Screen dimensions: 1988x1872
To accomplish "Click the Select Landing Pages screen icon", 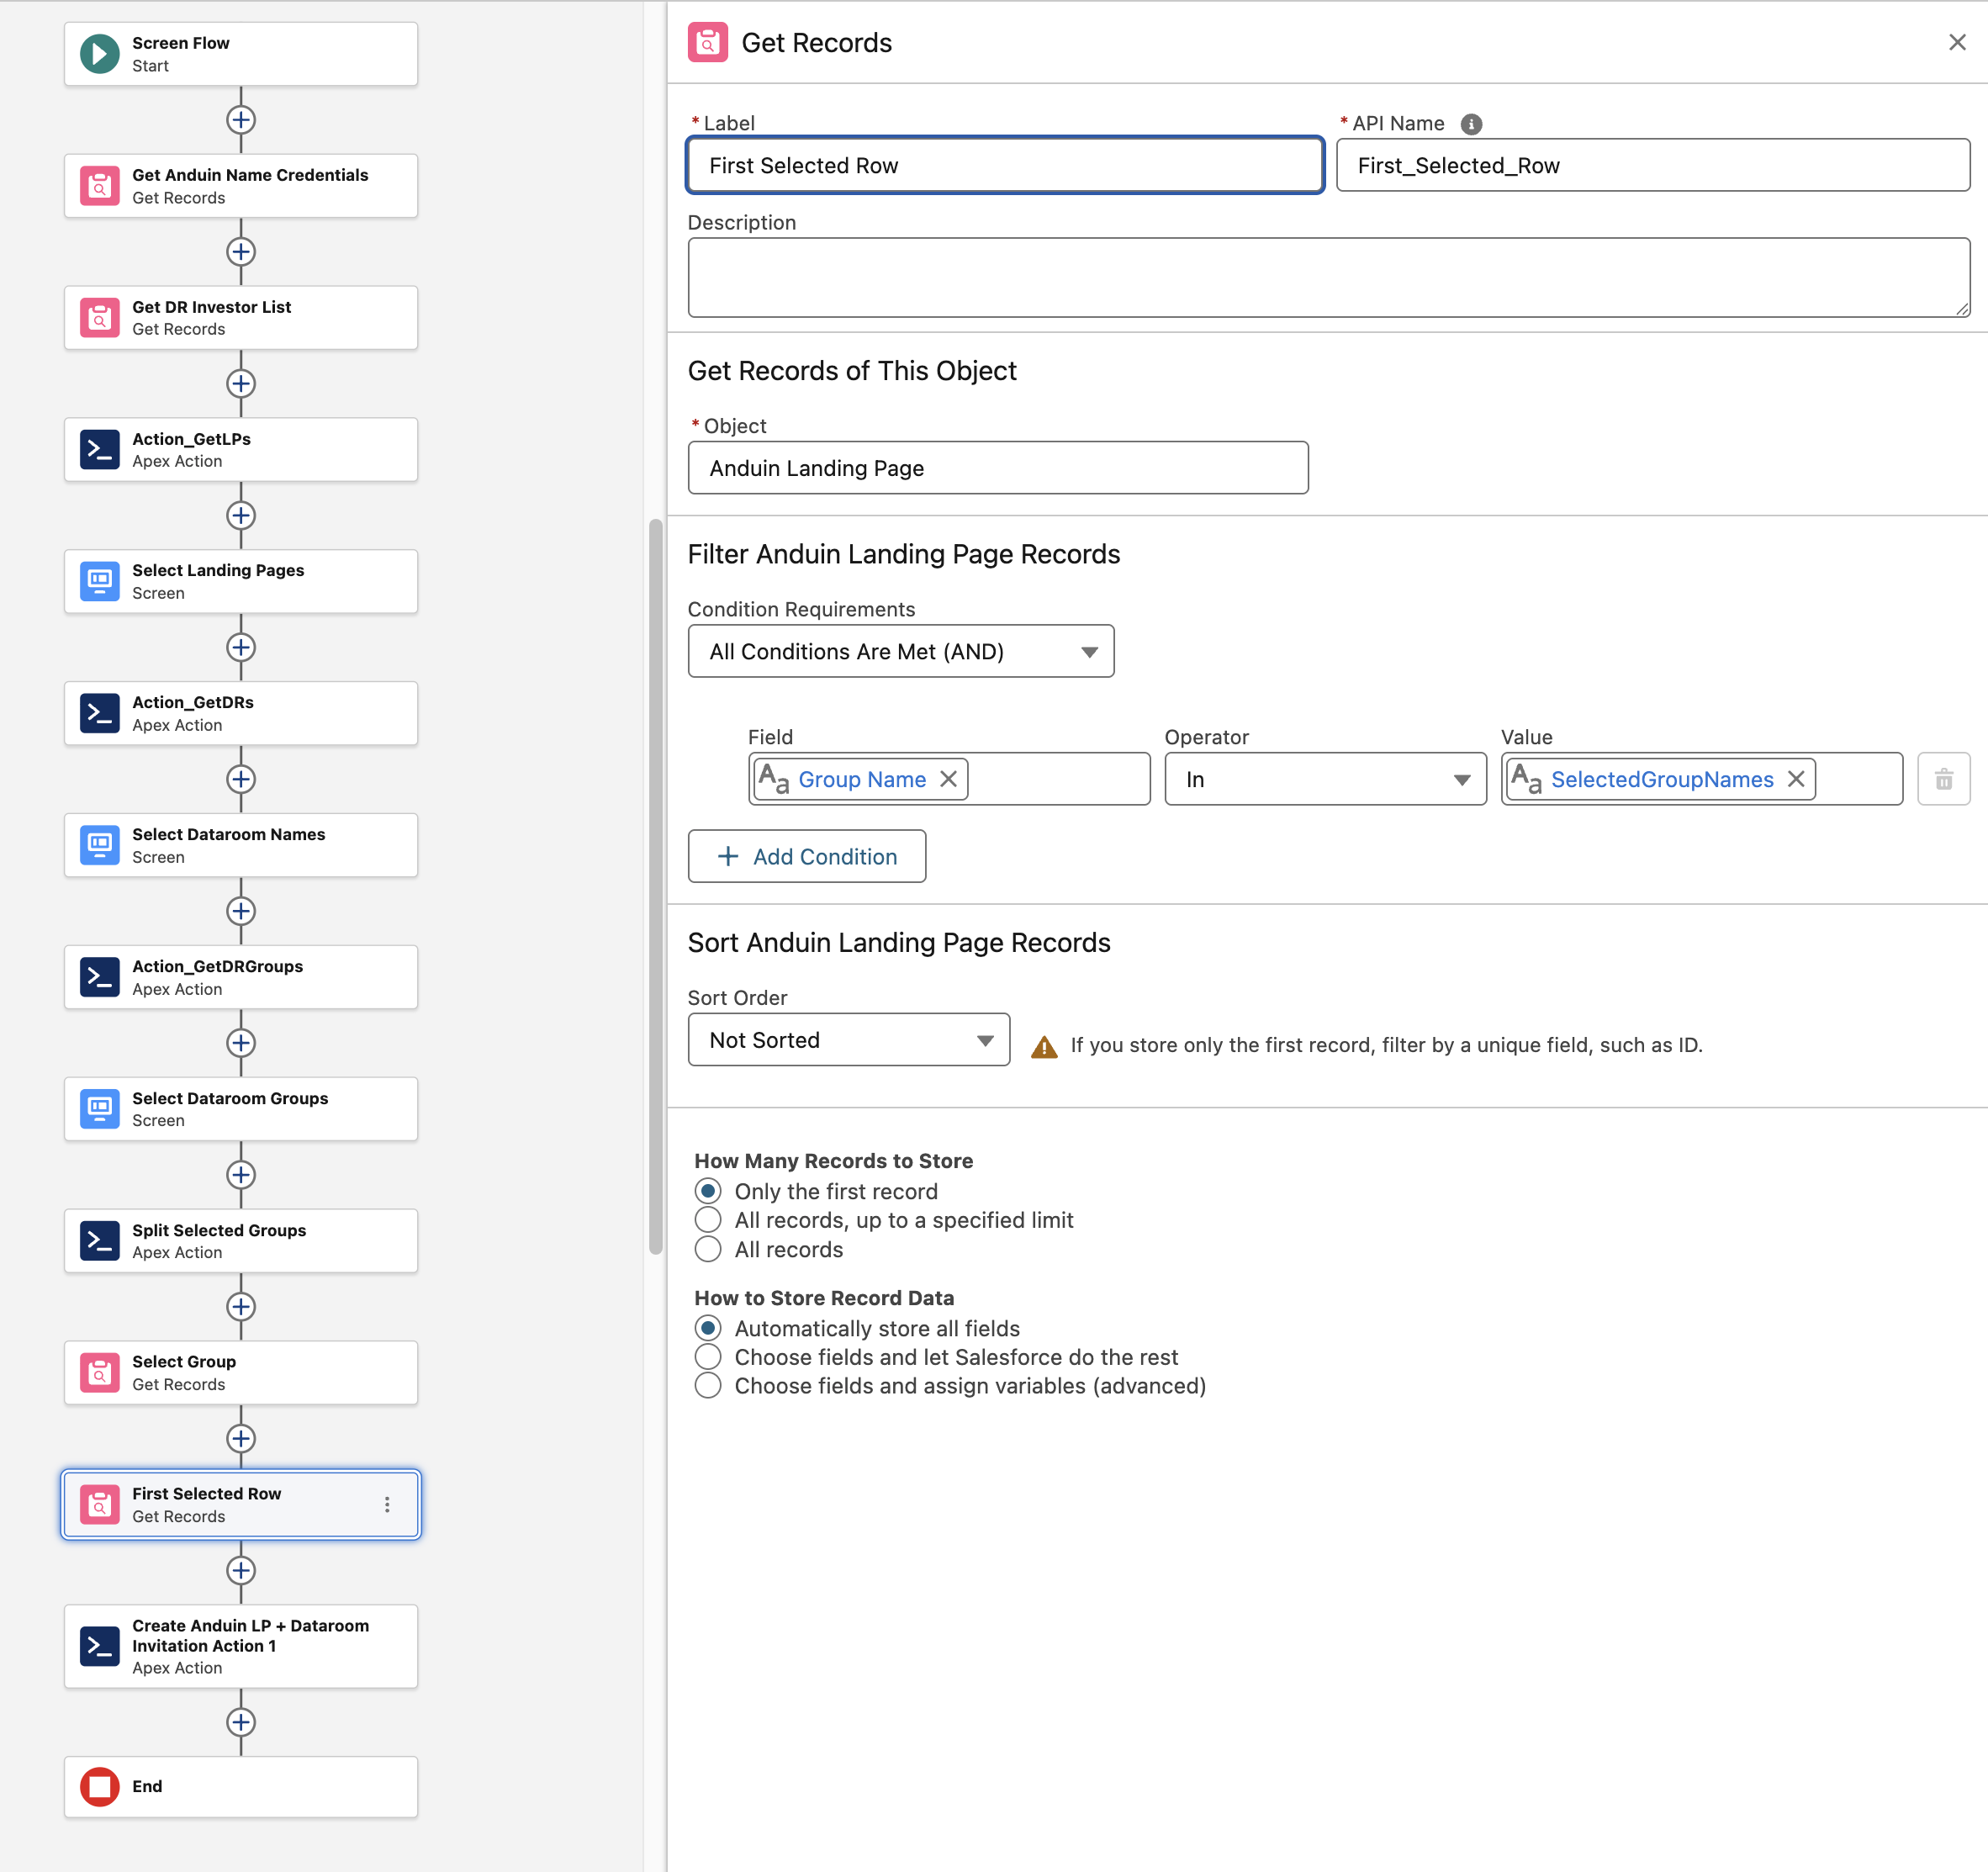I will [x=100, y=581].
